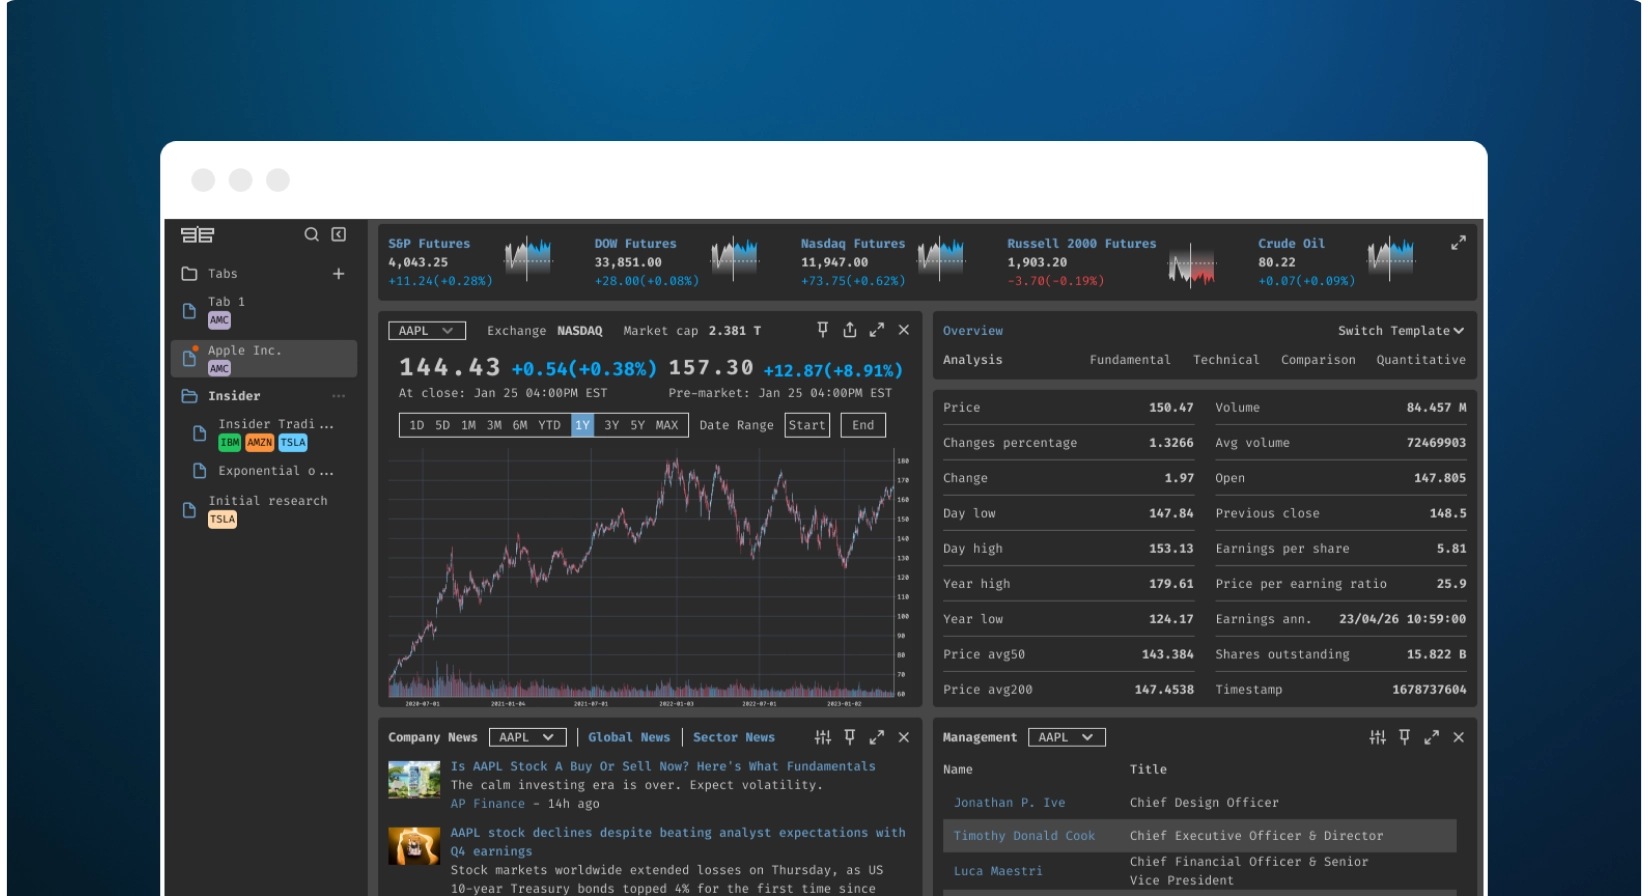Collapse the sidebar with the arrow icon

[x=339, y=234]
